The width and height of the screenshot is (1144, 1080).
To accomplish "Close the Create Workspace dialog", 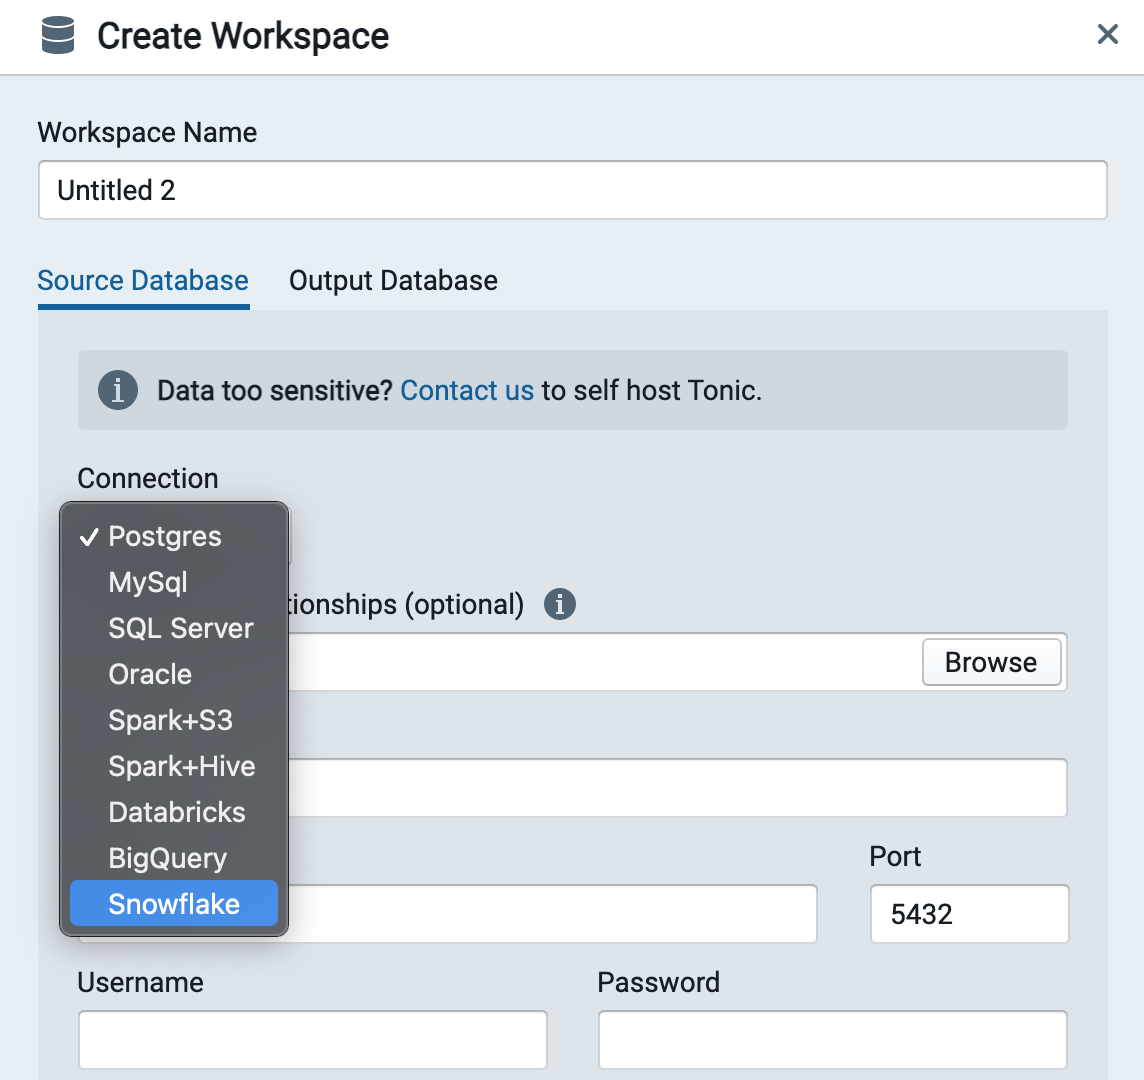I will [1108, 34].
